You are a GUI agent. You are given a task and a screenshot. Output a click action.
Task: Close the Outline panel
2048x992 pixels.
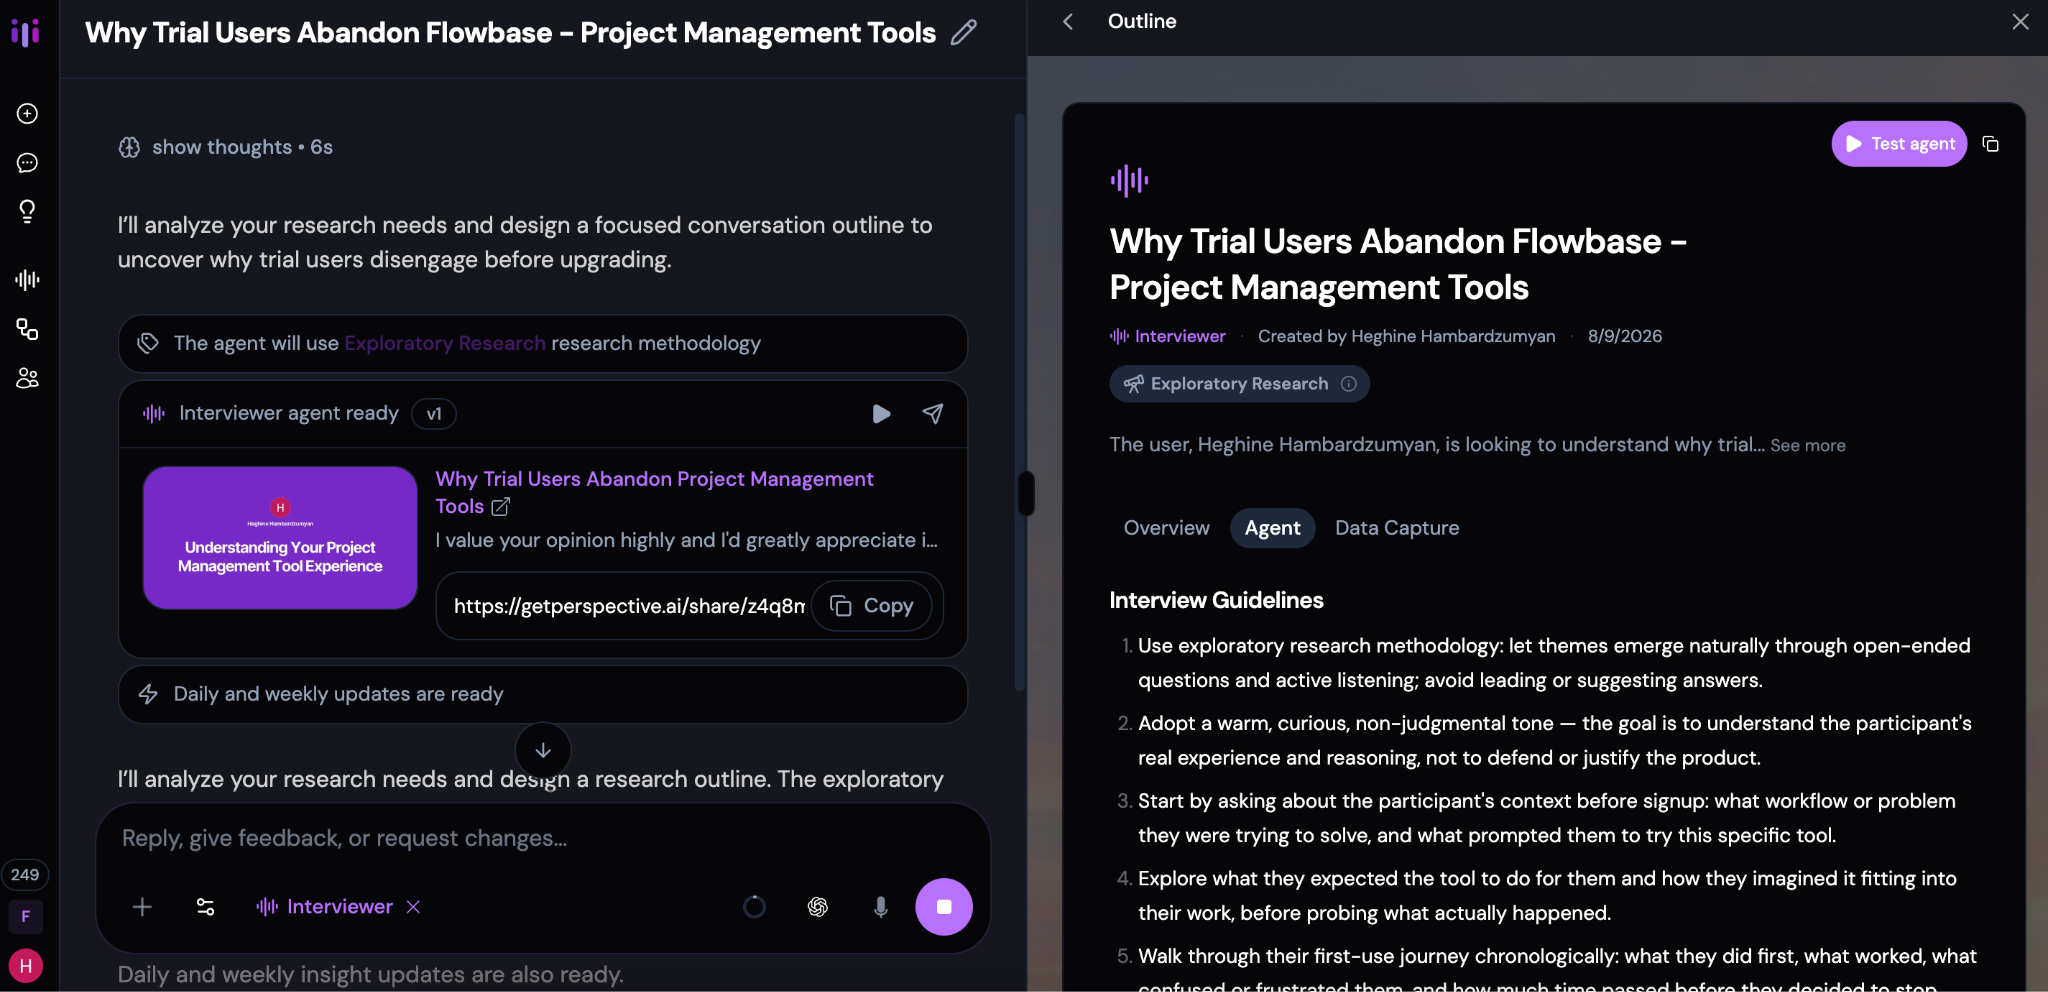[x=2020, y=22]
